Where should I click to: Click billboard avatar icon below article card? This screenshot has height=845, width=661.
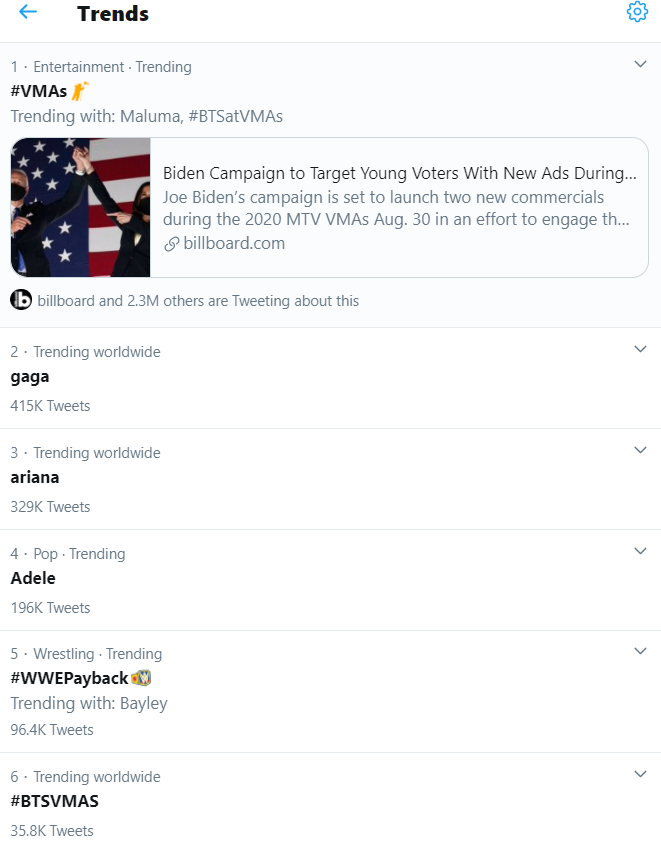pyautogui.click(x=21, y=300)
